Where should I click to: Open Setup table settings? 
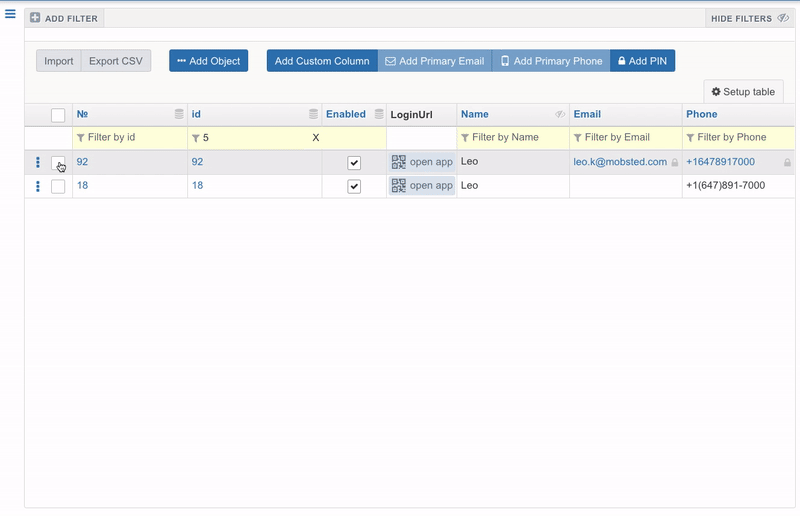[x=743, y=92]
